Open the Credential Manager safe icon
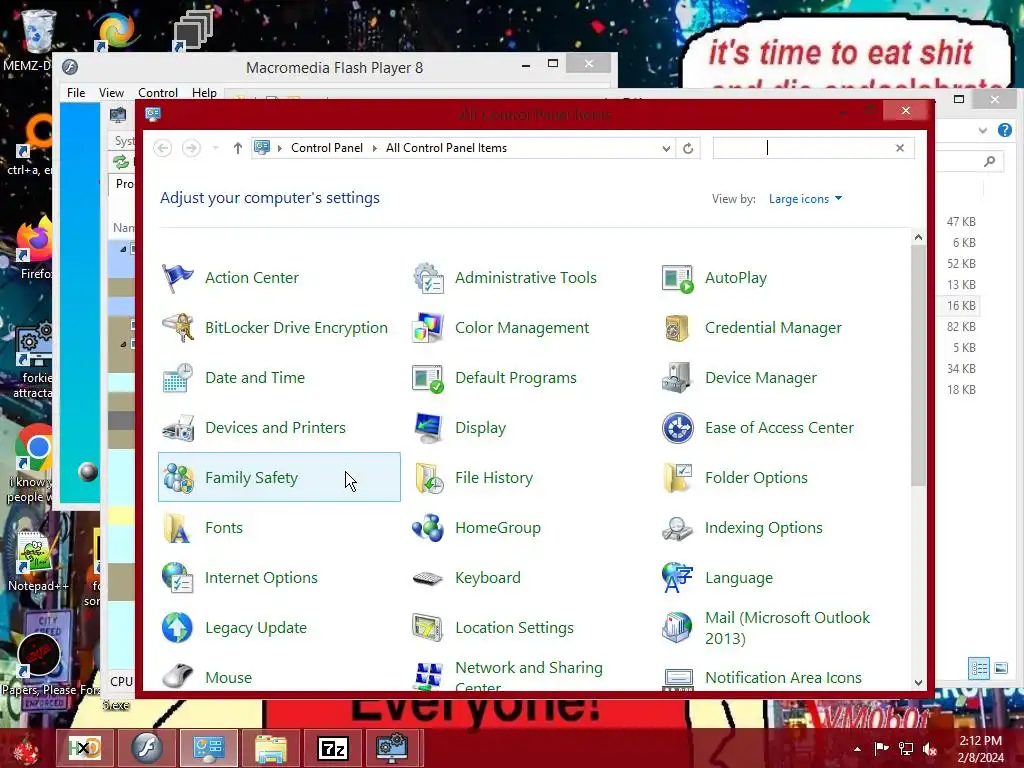 pos(677,328)
